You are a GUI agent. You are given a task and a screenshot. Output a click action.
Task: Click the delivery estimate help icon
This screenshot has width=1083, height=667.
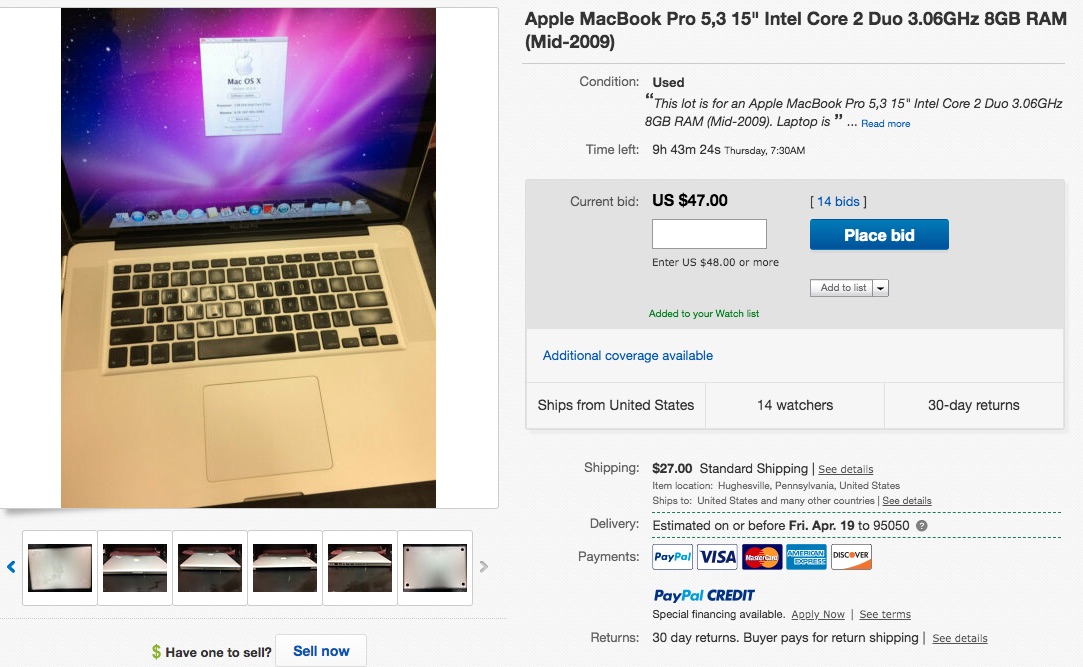[x=921, y=526]
